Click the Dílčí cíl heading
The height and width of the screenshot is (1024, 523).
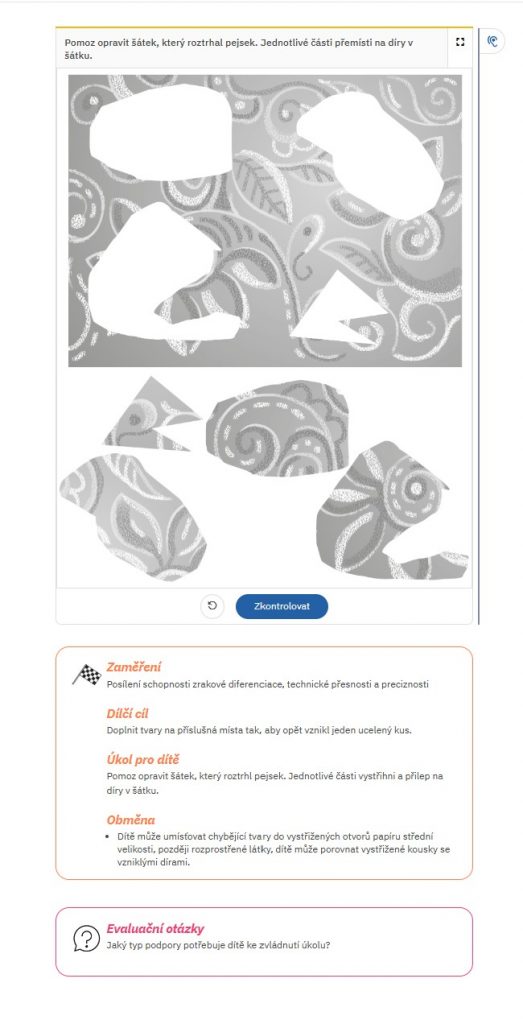127,714
